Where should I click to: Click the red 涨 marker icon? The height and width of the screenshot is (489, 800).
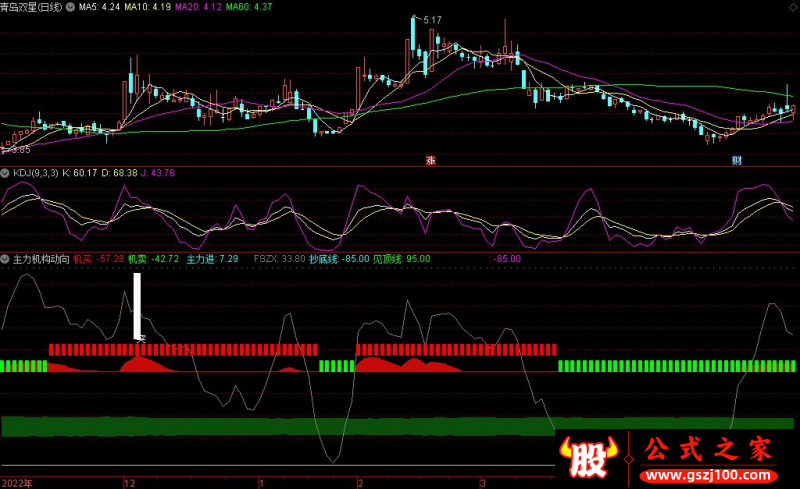click(431, 160)
